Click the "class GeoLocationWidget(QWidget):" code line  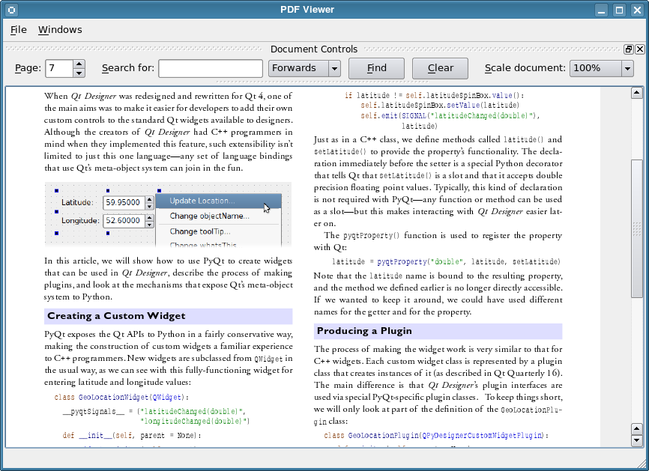coord(122,397)
